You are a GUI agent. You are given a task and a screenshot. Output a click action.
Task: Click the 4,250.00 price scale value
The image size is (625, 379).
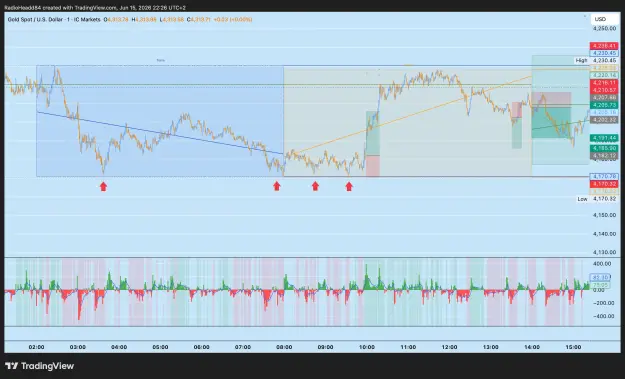pyautogui.click(x=605, y=29)
